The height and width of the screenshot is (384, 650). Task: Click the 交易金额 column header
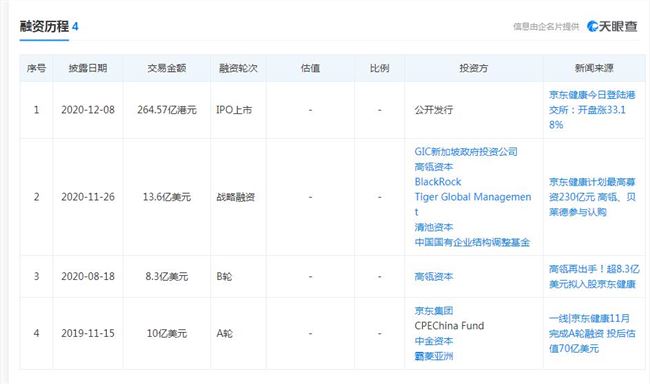167,68
